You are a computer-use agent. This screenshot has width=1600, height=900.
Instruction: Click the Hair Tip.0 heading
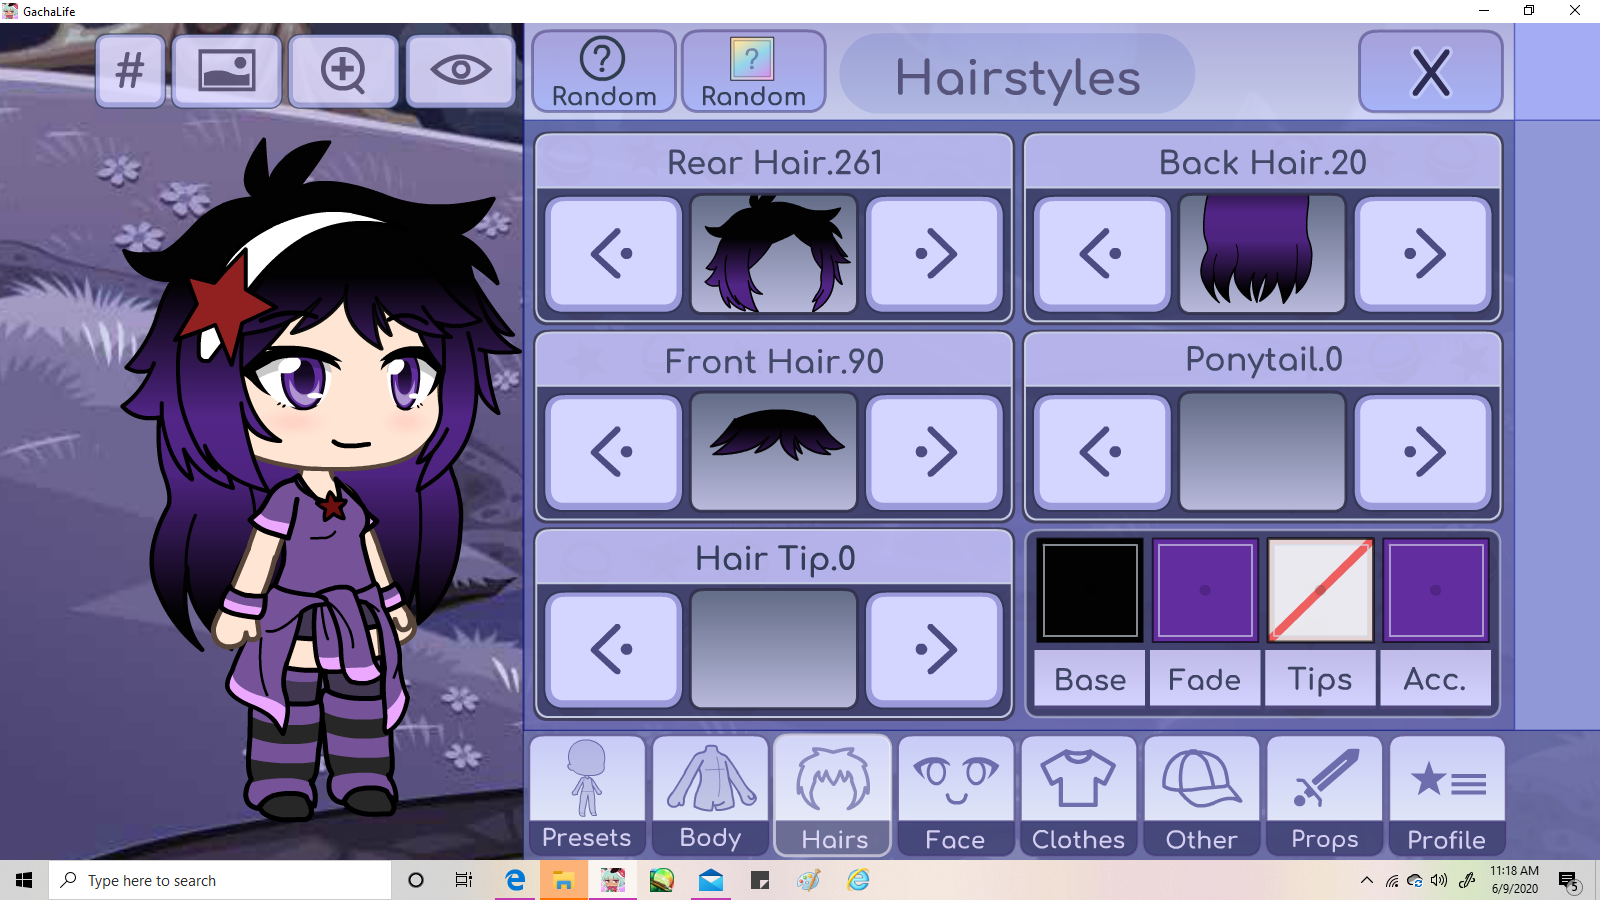pos(775,558)
